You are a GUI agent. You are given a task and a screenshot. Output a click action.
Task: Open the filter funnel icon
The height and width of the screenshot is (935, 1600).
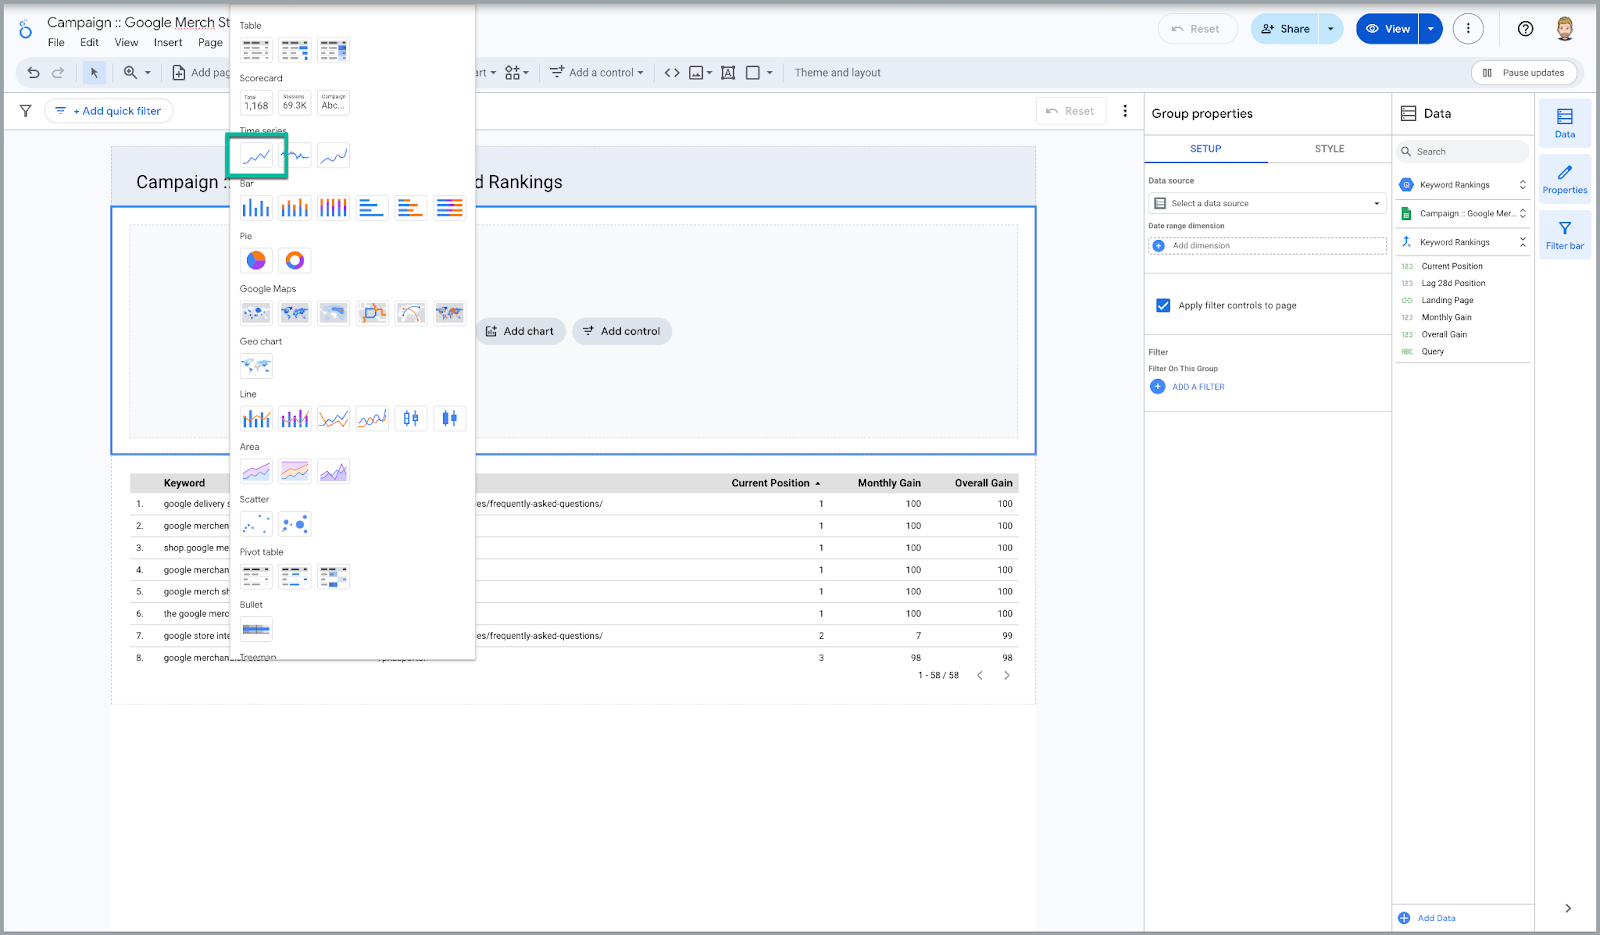click(x=26, y=111)
